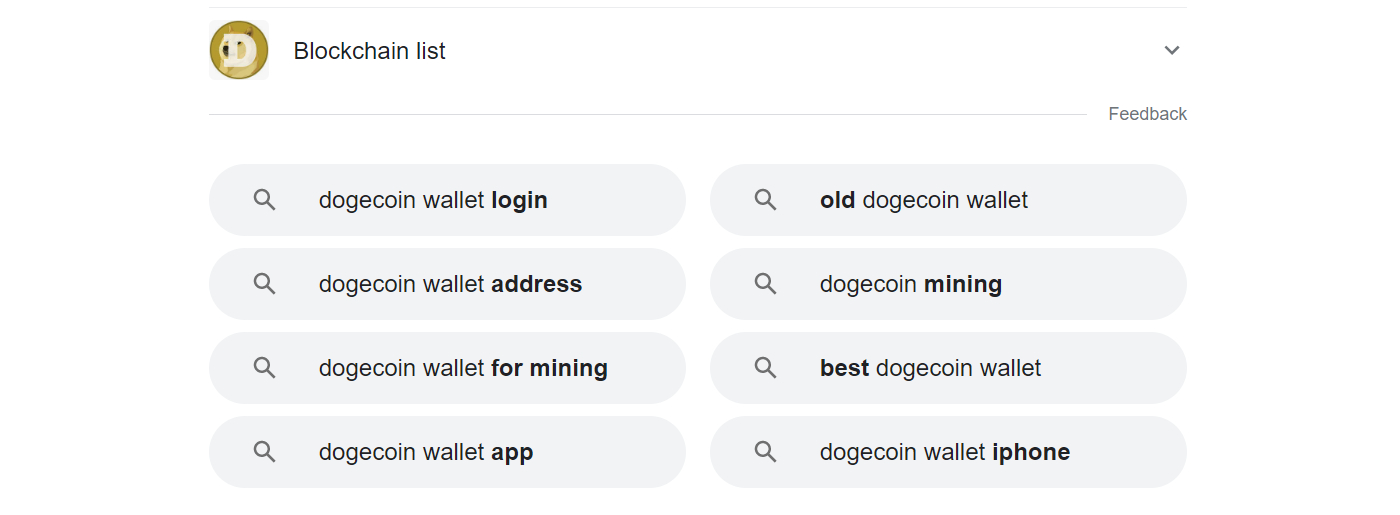Search for "dogecoin wallet login" suggestion
Viewport: 1400px width, 515px height.
pos(433,200)
